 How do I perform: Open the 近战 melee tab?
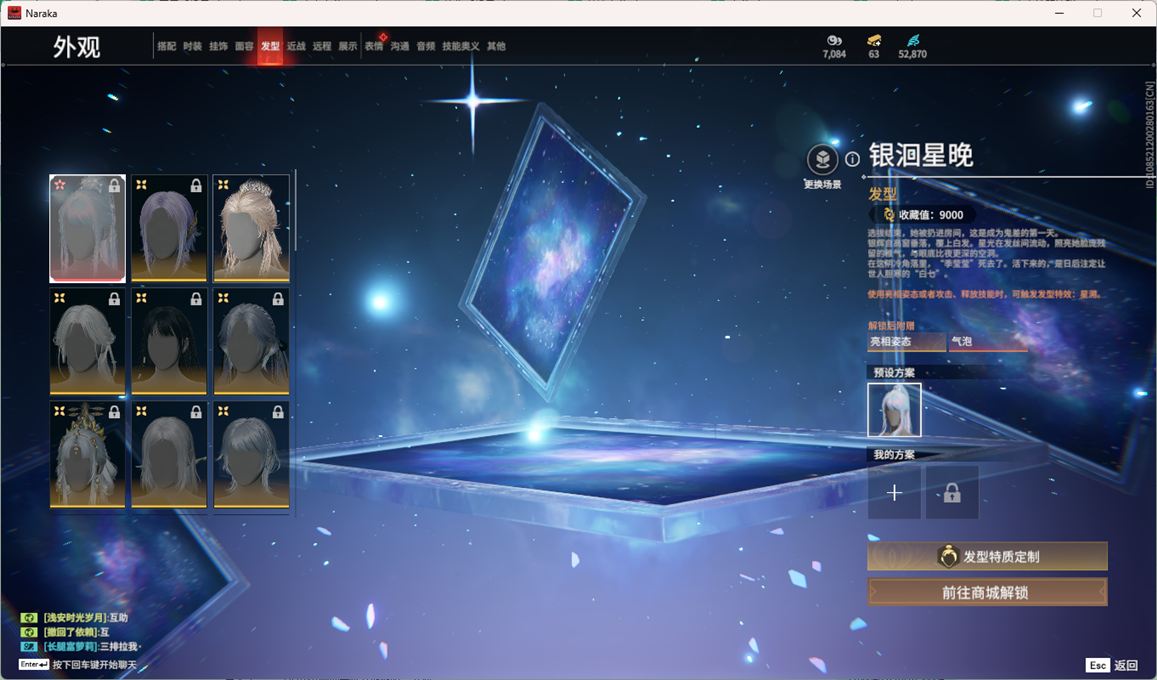tap(296, 46)
